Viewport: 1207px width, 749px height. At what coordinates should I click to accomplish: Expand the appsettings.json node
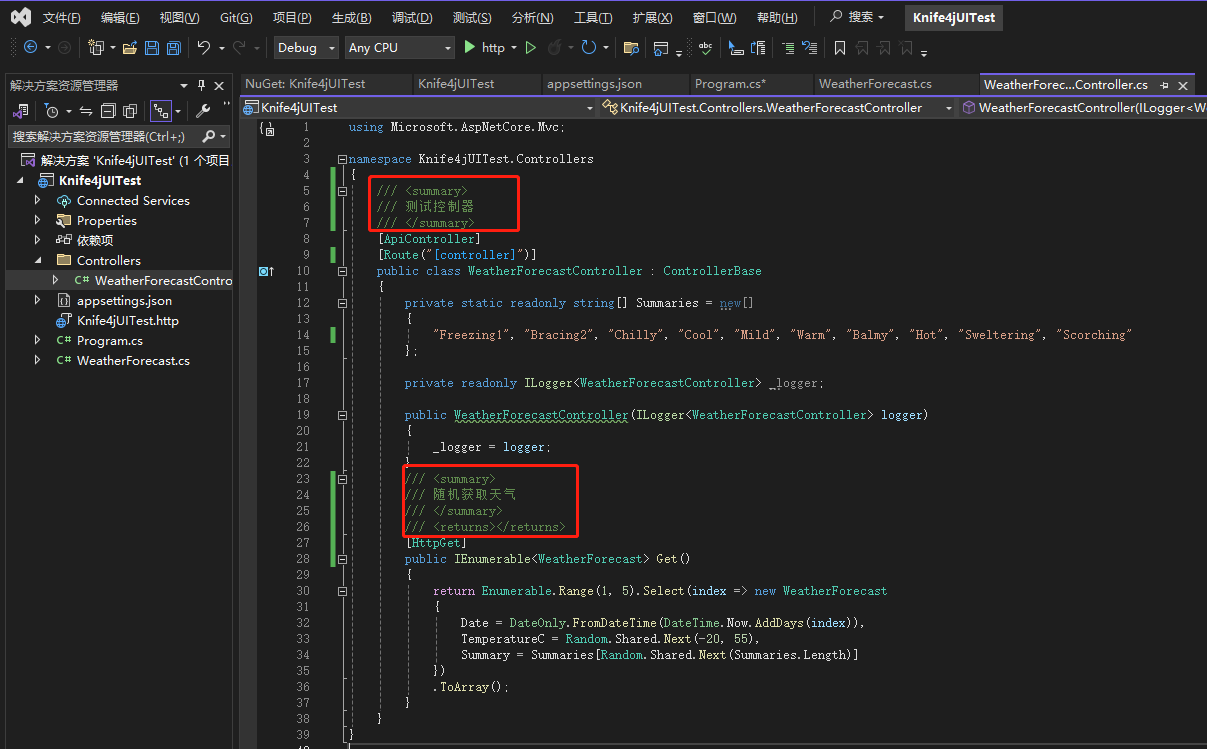pos(38,301)
